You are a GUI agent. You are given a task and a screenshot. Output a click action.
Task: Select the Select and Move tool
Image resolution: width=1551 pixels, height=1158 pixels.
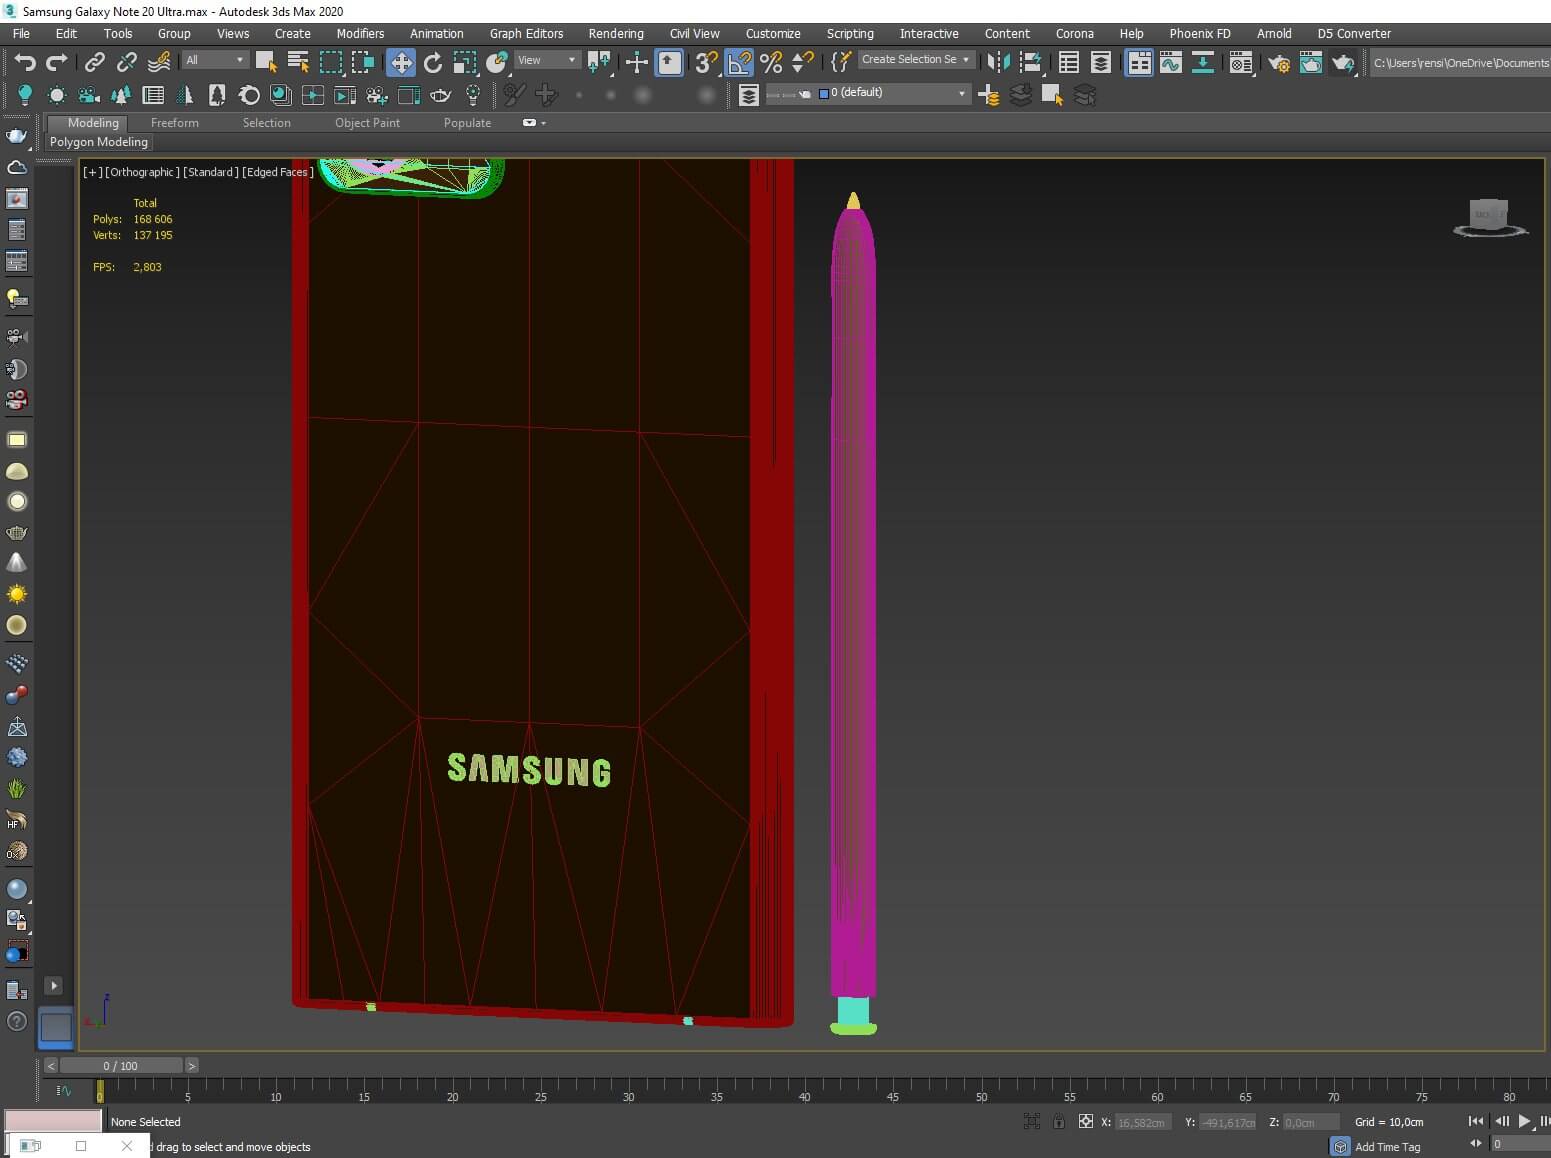[x=401, y=63]
